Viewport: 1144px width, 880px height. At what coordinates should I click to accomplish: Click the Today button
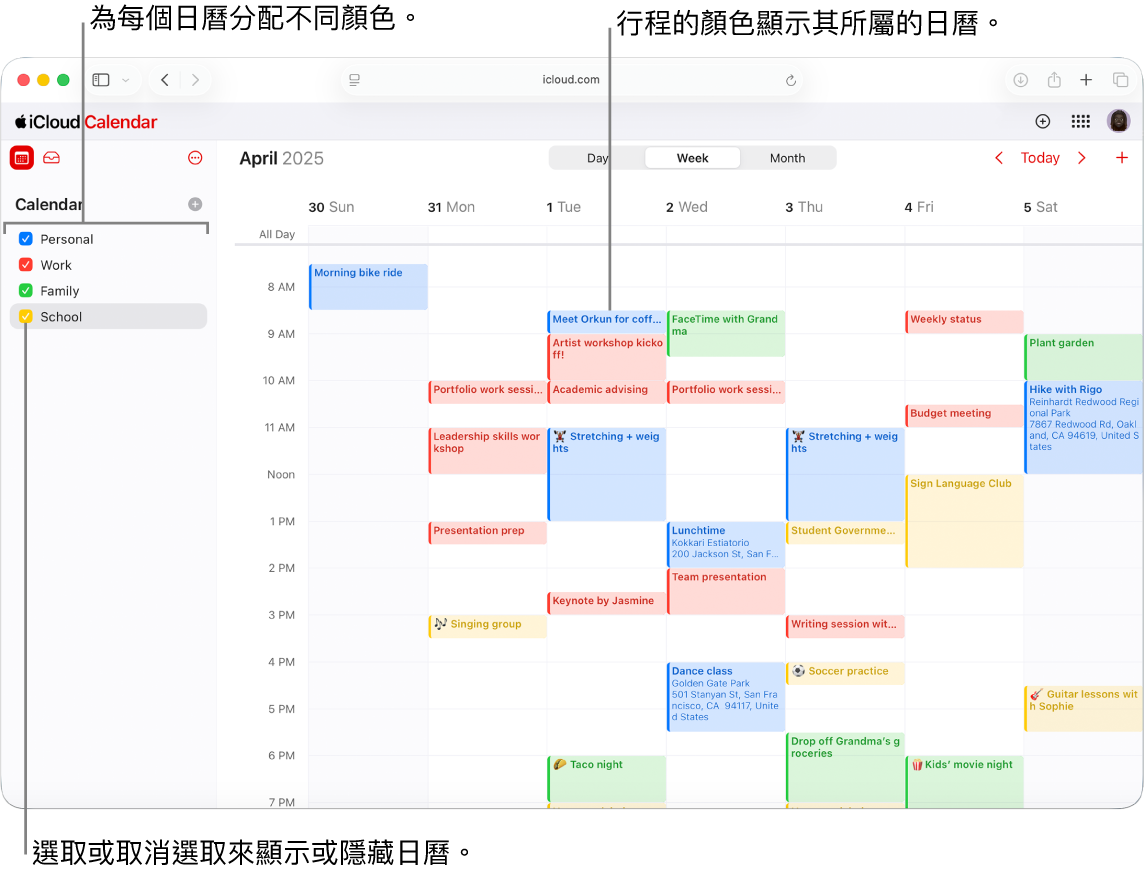point(1040,157)
